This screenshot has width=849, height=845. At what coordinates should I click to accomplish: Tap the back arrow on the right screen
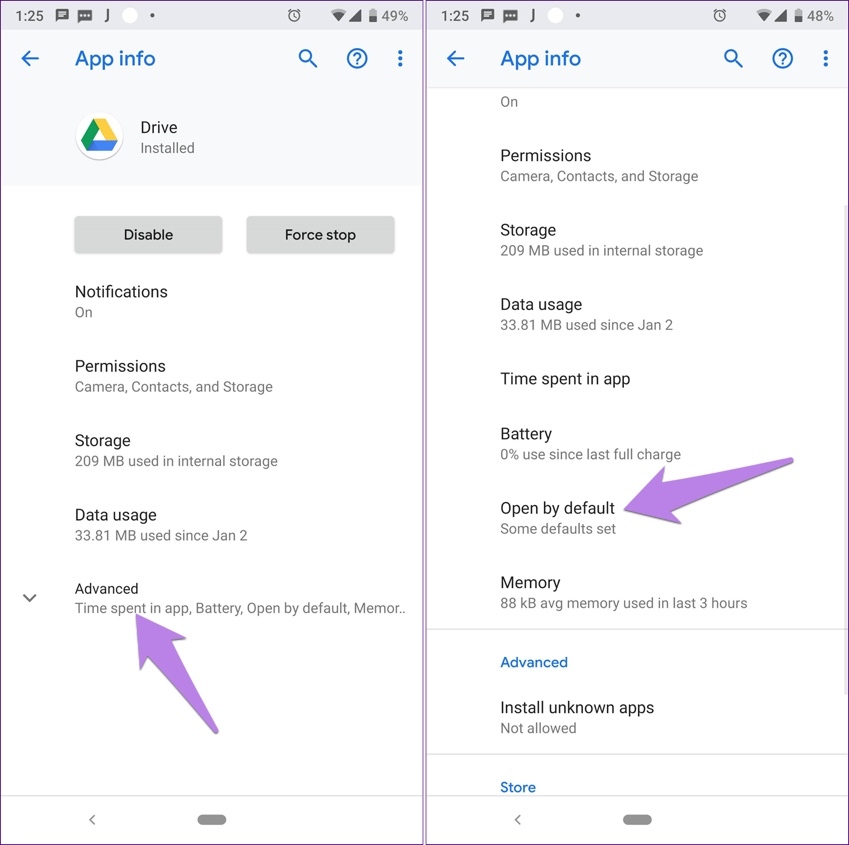click(x=456, y=59)
